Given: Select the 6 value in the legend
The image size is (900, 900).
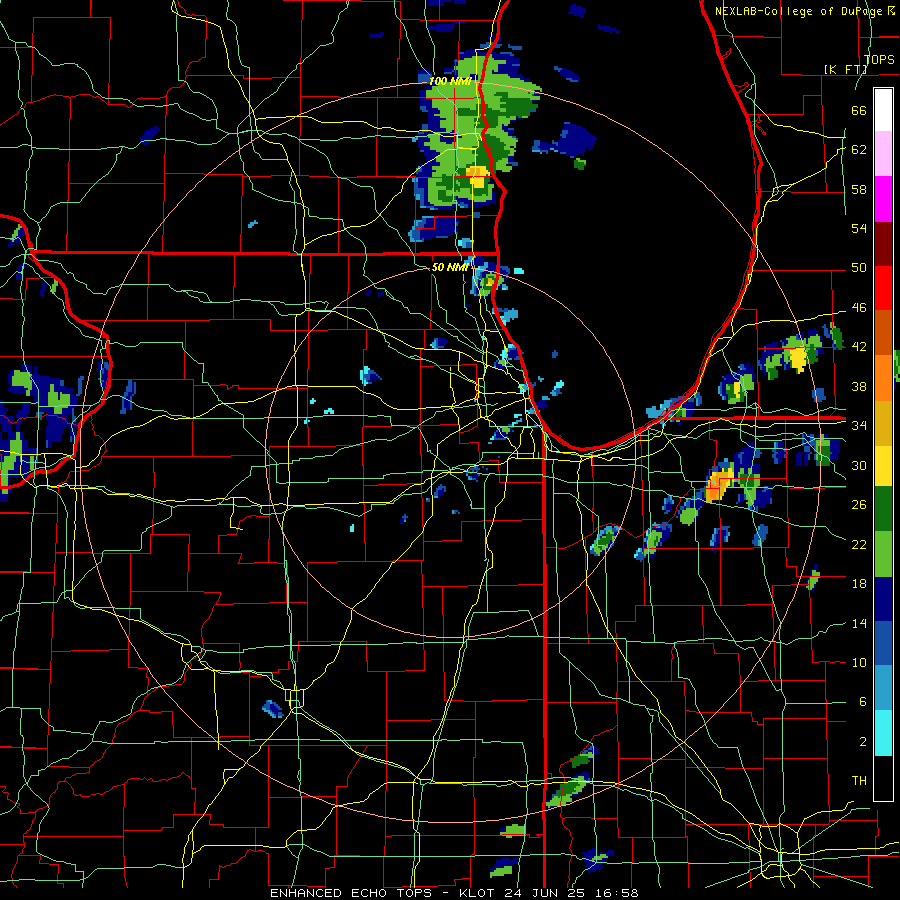Looking at the screenshot, I should point(863,702).
